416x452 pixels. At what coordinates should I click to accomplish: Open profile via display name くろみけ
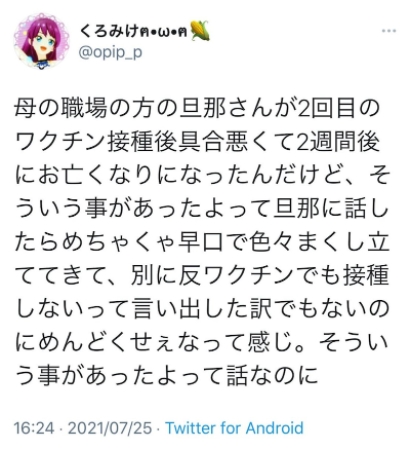coord(108,31)
